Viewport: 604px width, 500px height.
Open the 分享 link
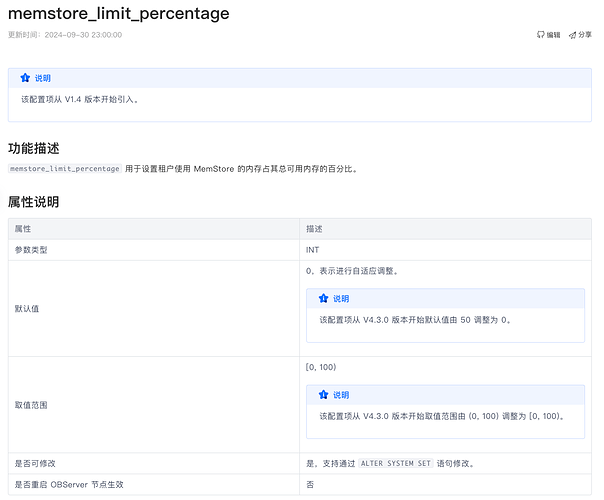point(581,35)
